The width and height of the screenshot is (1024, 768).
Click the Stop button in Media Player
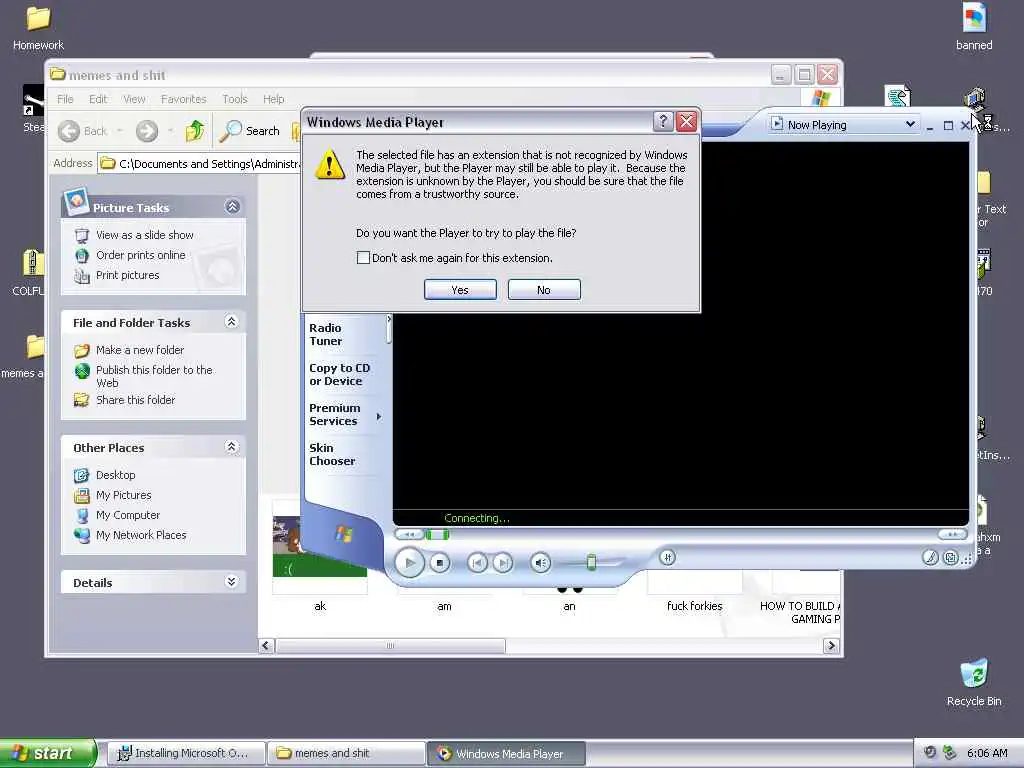tap(440, 562)
